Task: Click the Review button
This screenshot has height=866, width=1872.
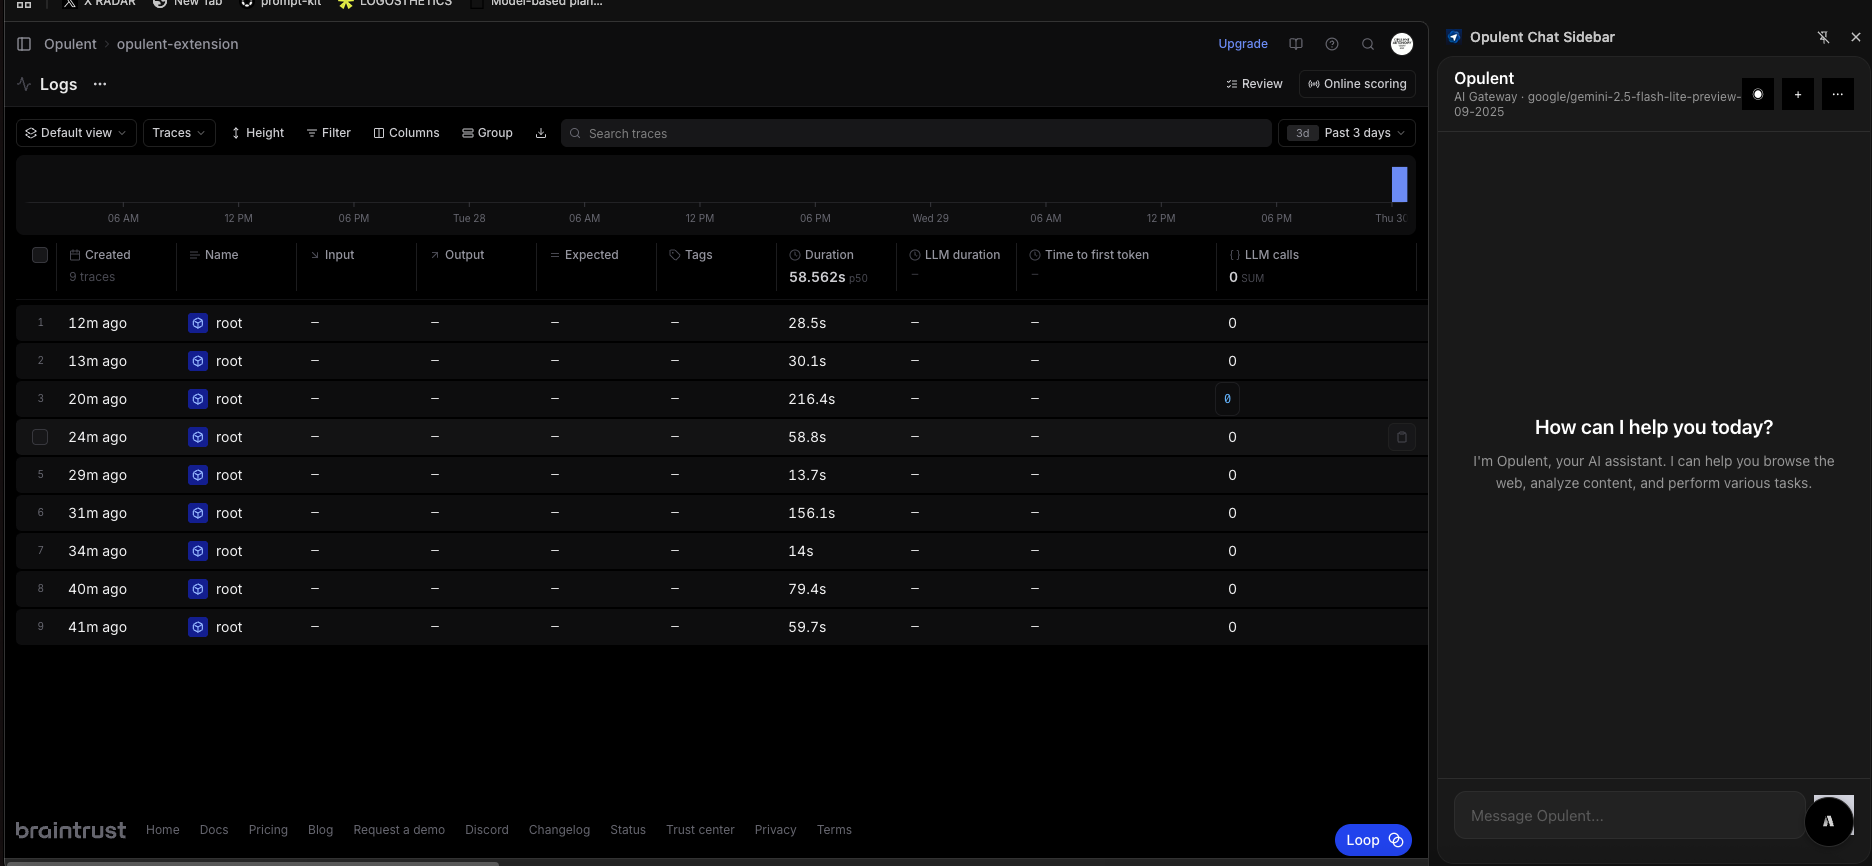Action: click(1254, 84)
